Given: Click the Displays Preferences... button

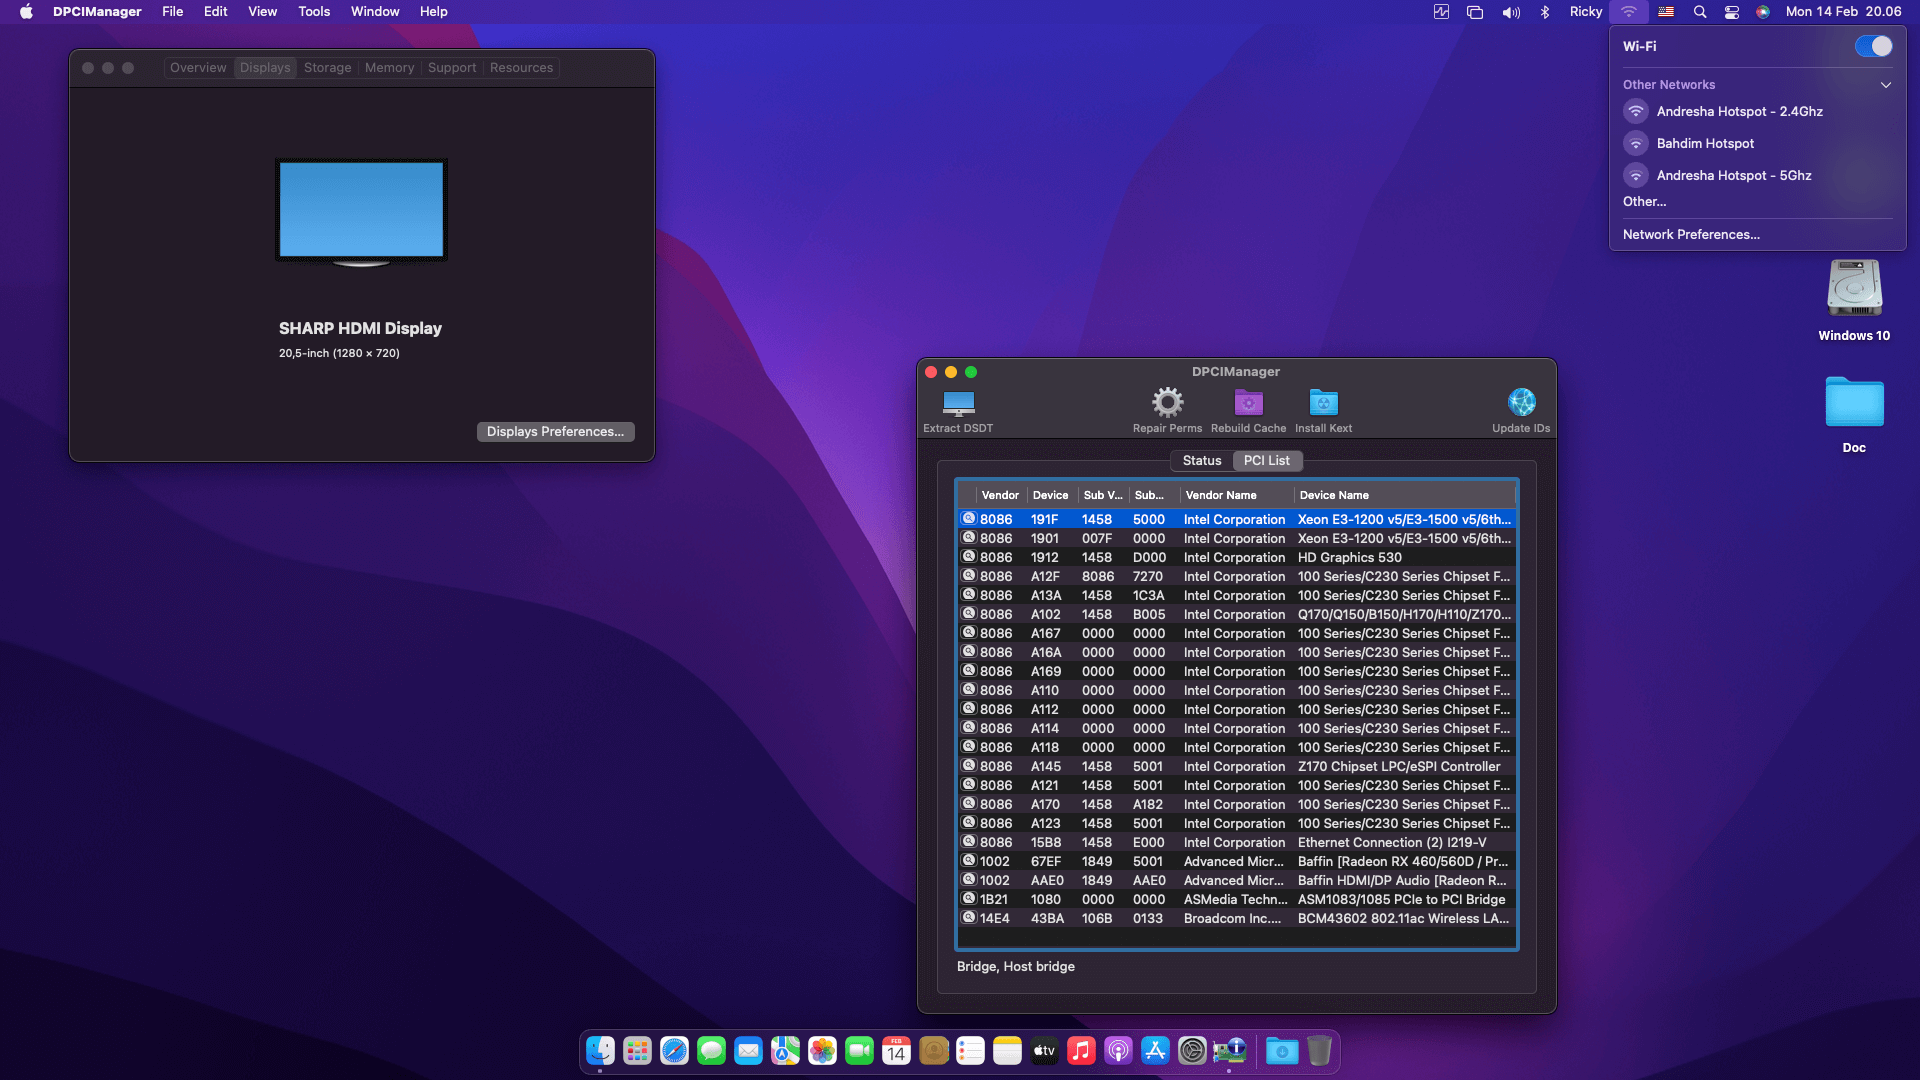Looking at the screenshot, I should click(x=555, y=431).
